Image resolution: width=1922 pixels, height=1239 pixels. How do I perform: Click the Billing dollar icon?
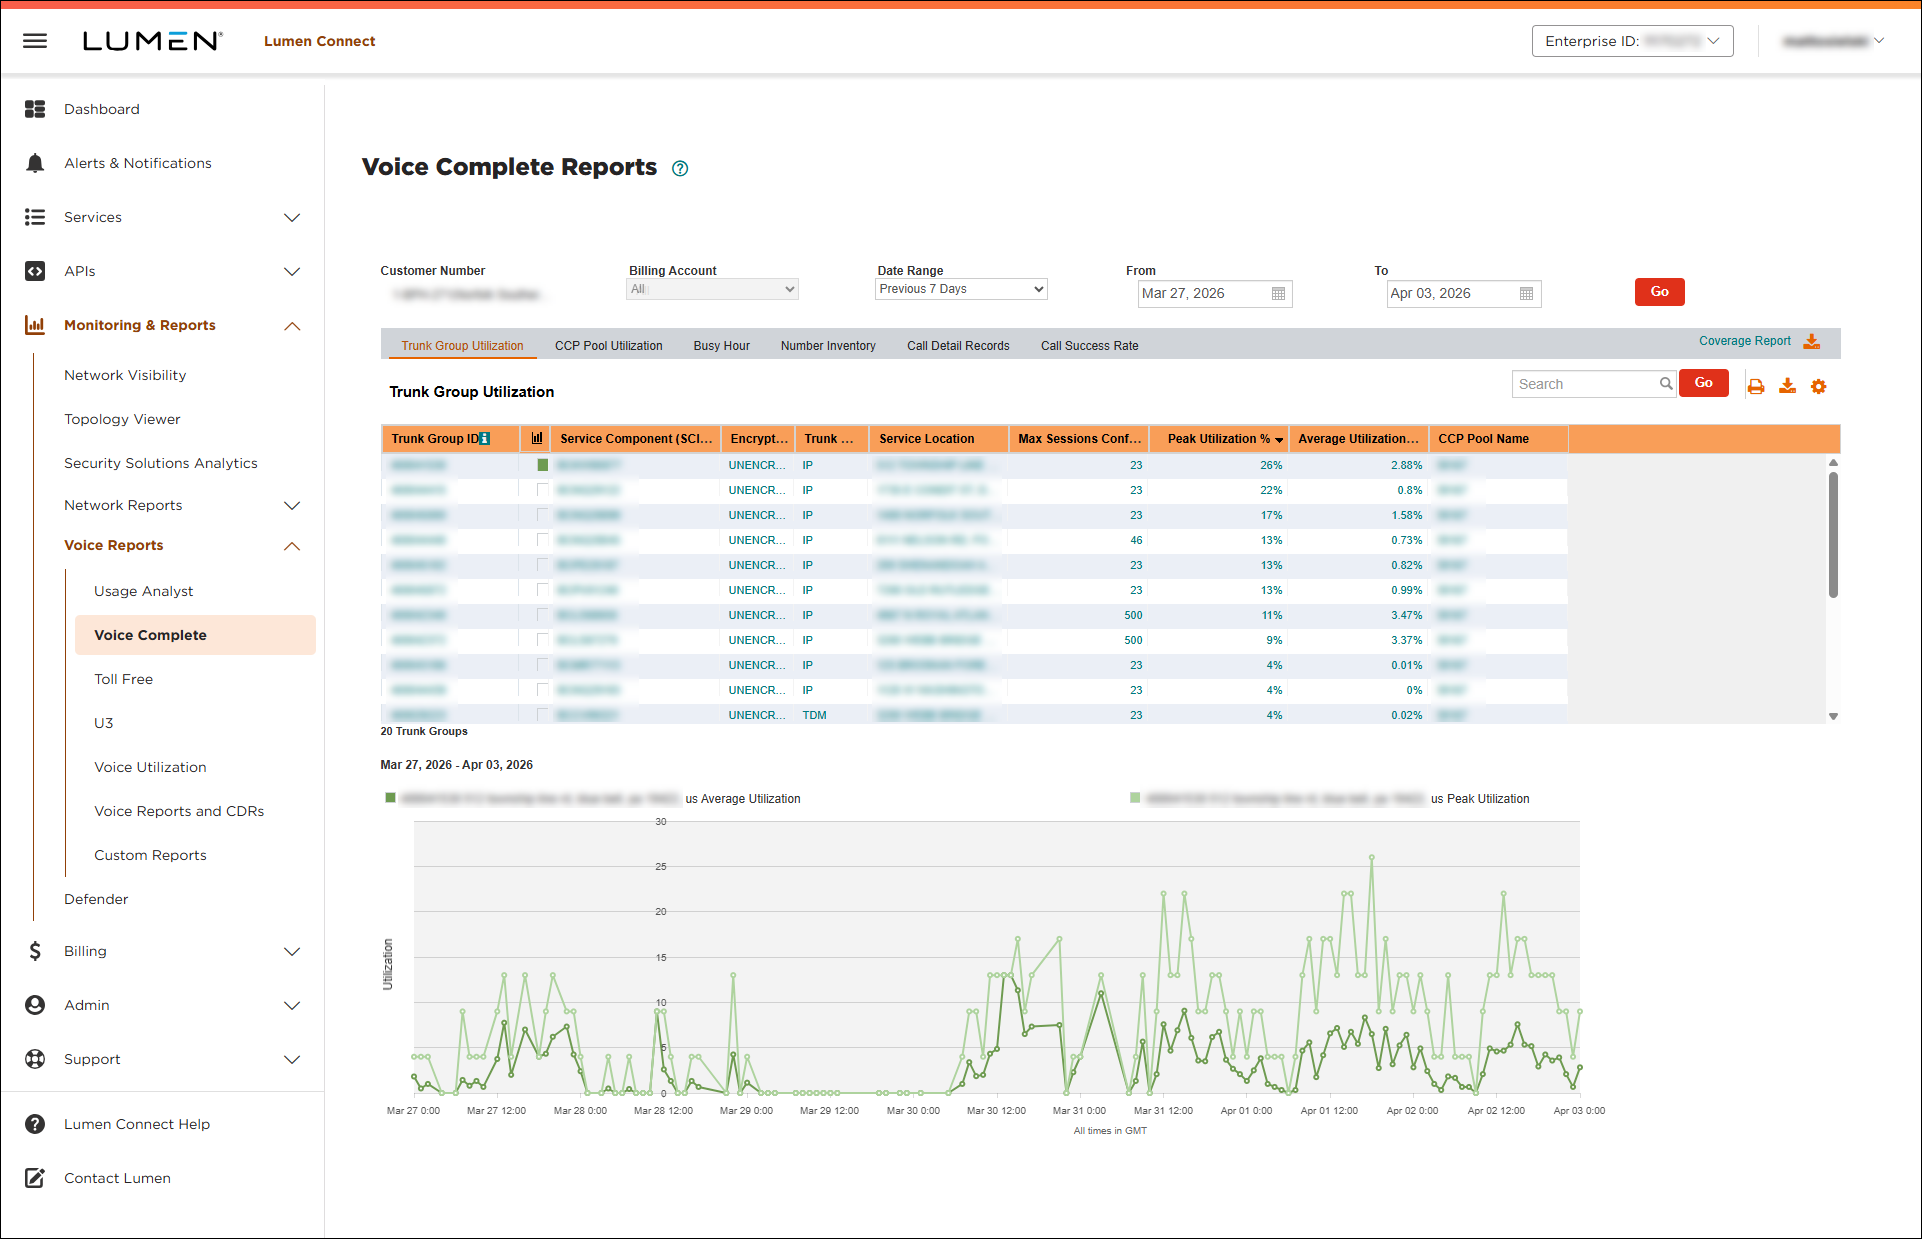click(x=35, y=951)
